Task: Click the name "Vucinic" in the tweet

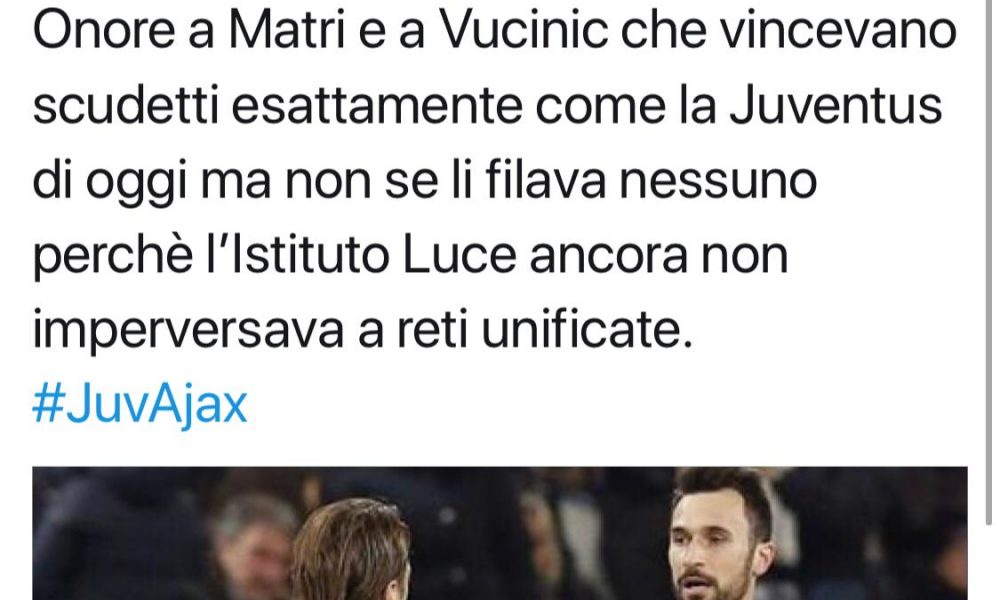Action: (x=524, y=31)
